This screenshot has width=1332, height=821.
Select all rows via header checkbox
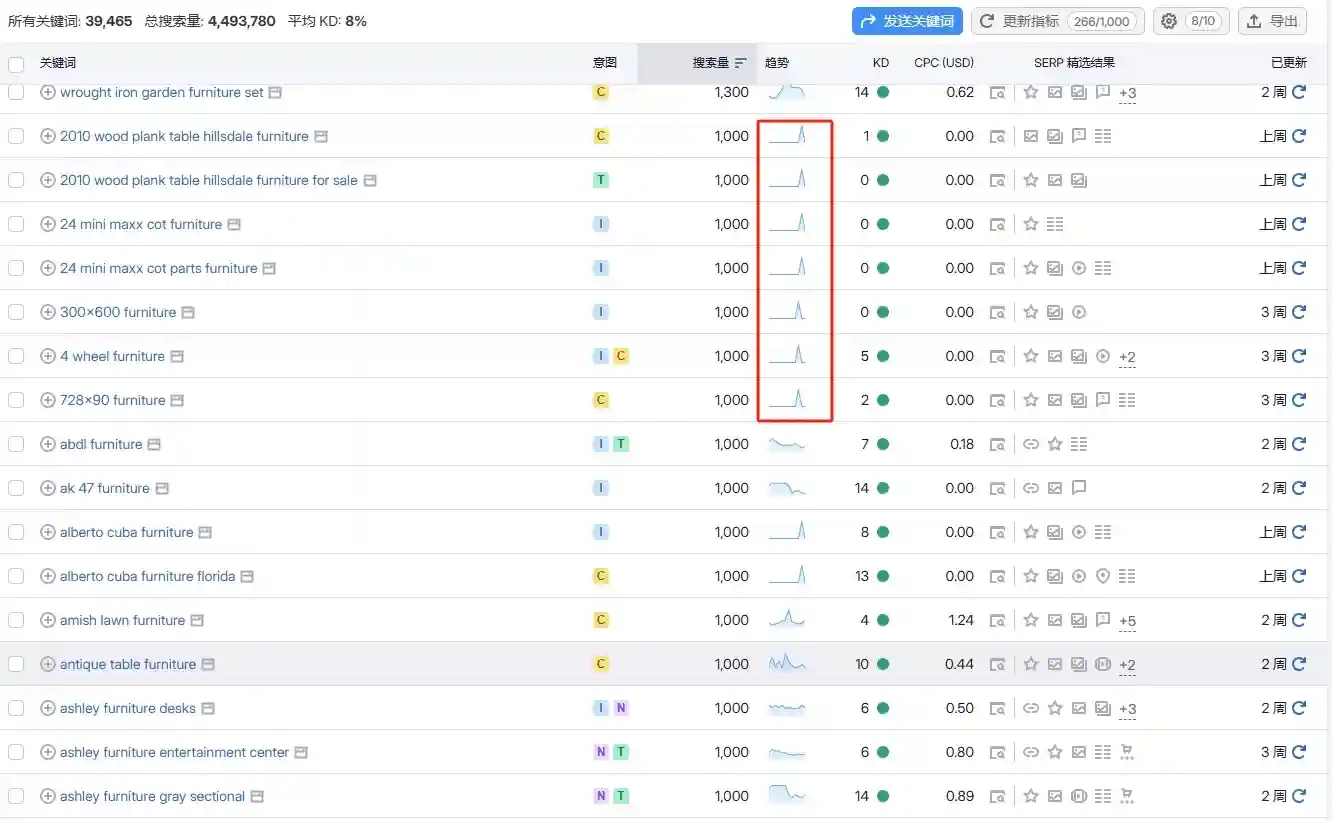point(16,64)
